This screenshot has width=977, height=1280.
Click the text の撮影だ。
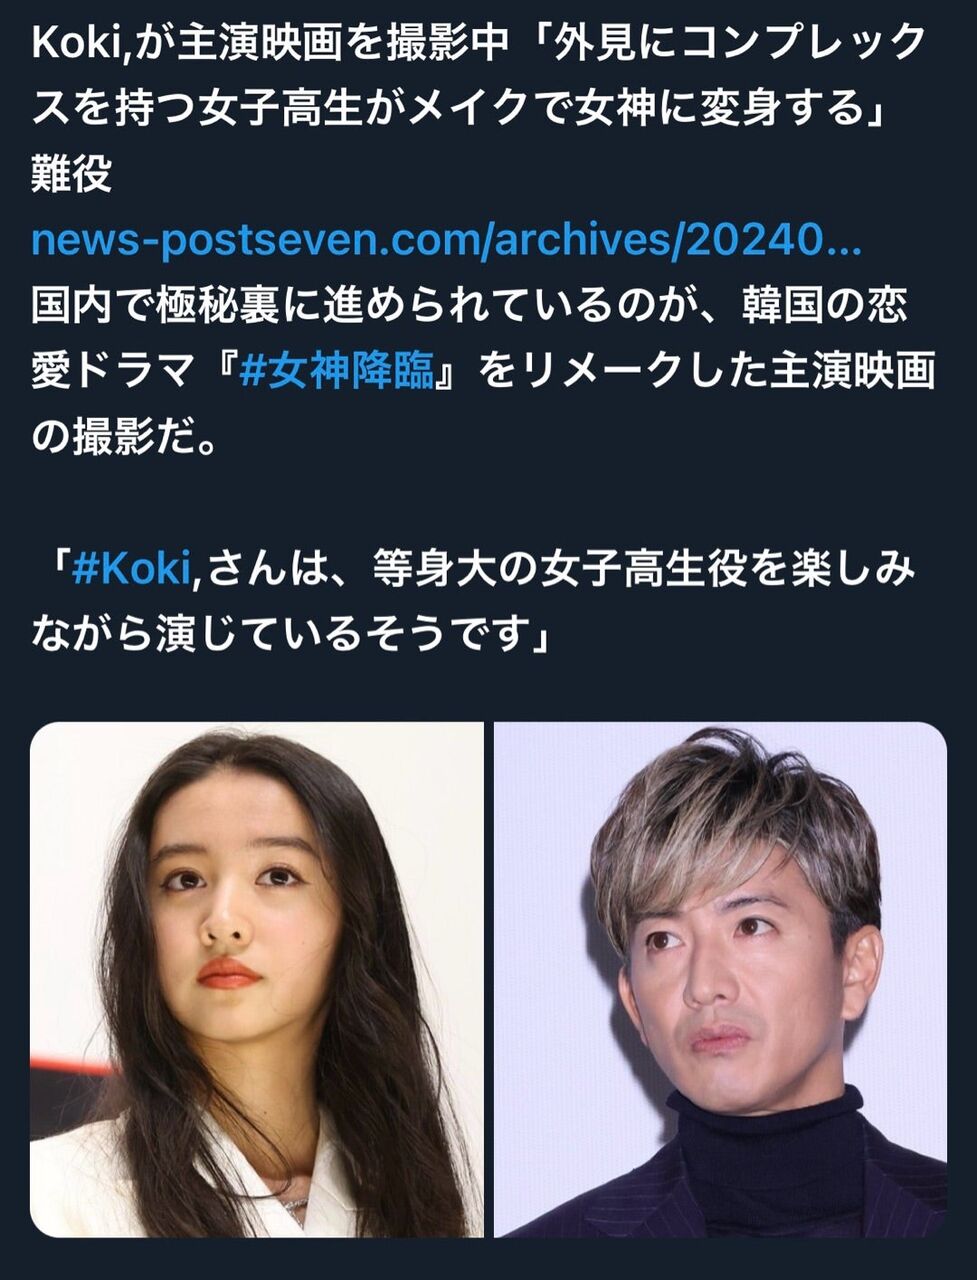click(124, 437)
